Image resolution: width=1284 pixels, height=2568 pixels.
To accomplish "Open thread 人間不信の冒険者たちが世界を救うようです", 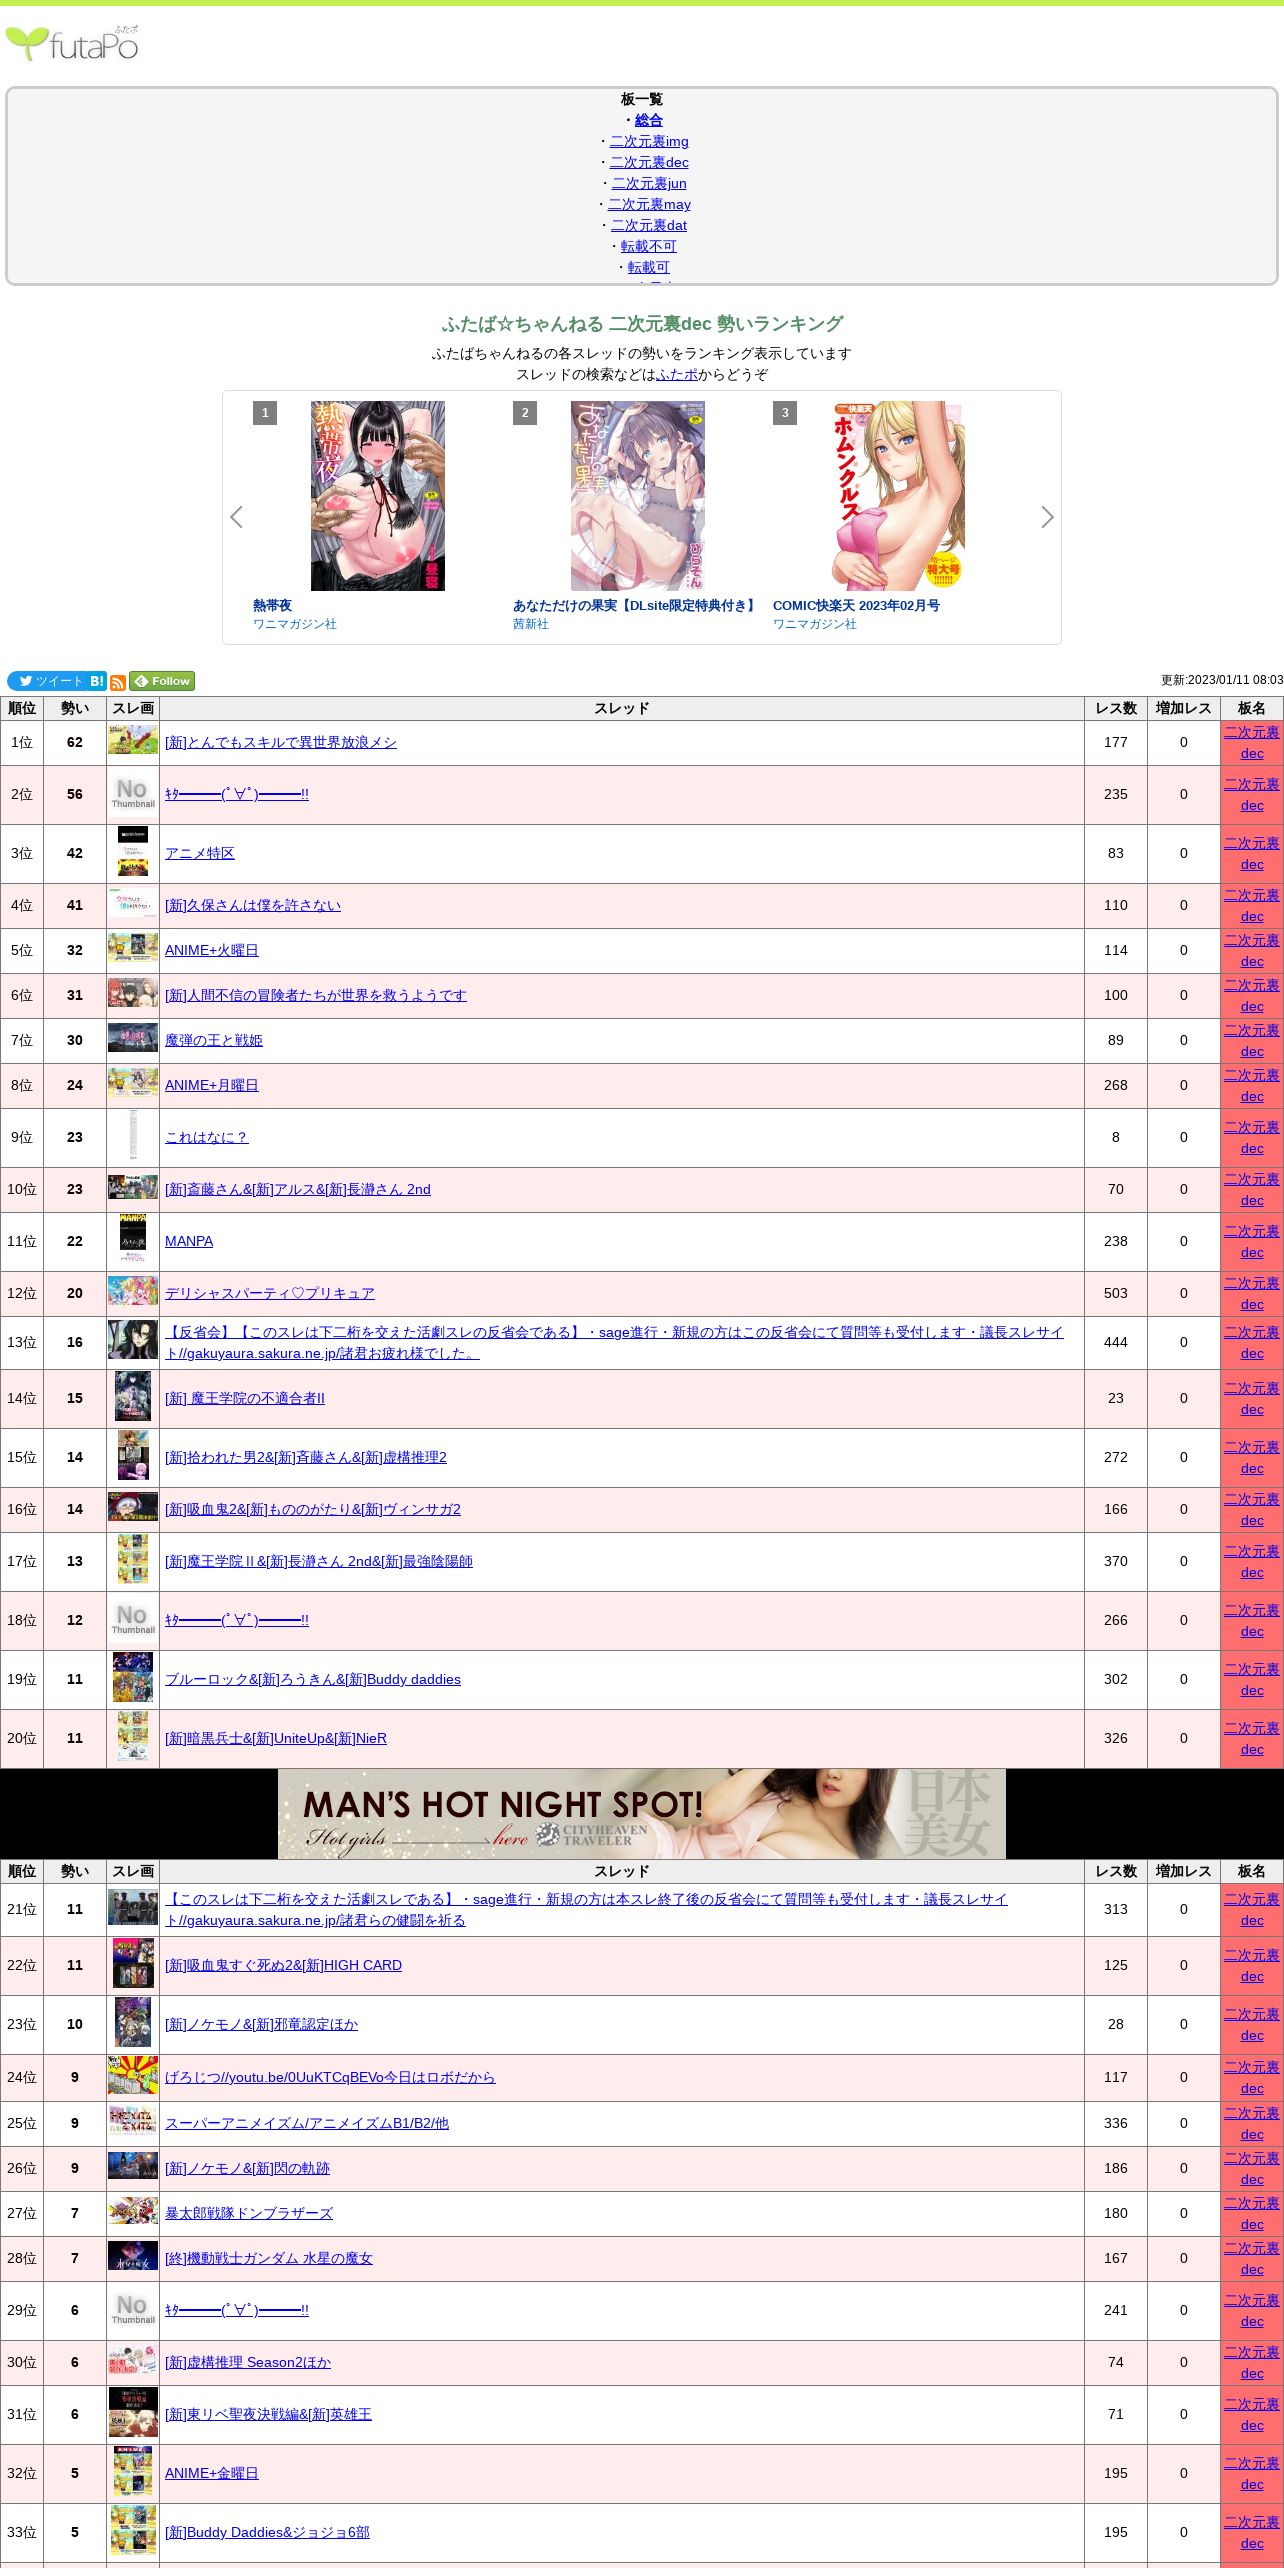I will [x=316, y=995].
